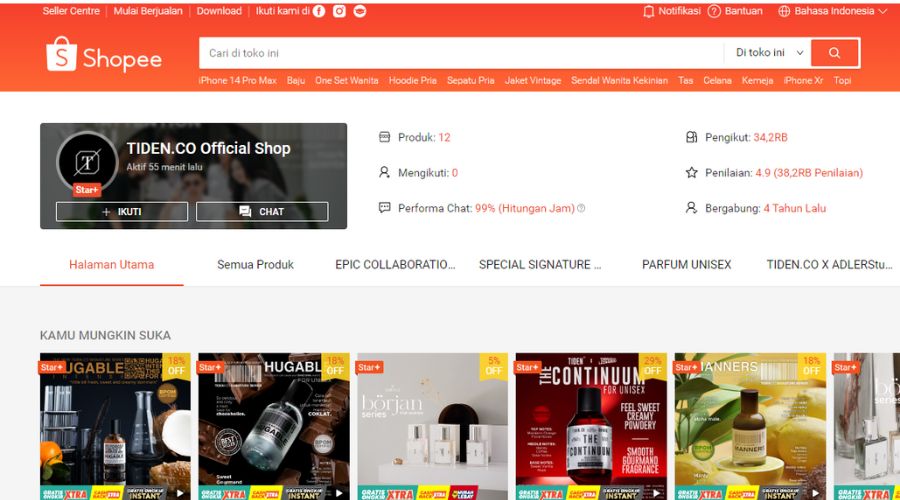Screen dimensions: 900x500
Task: Open TIDEN.CO X ADLERStu... tab
Action: click(x=829, y=265)
